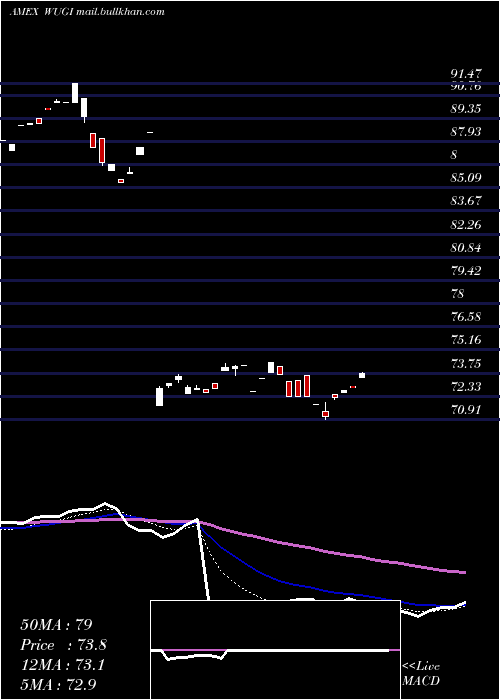This screenshot has height=700, width=500.
Task: Click the 75.16 price axis label
Action: [x=466, y=340]
